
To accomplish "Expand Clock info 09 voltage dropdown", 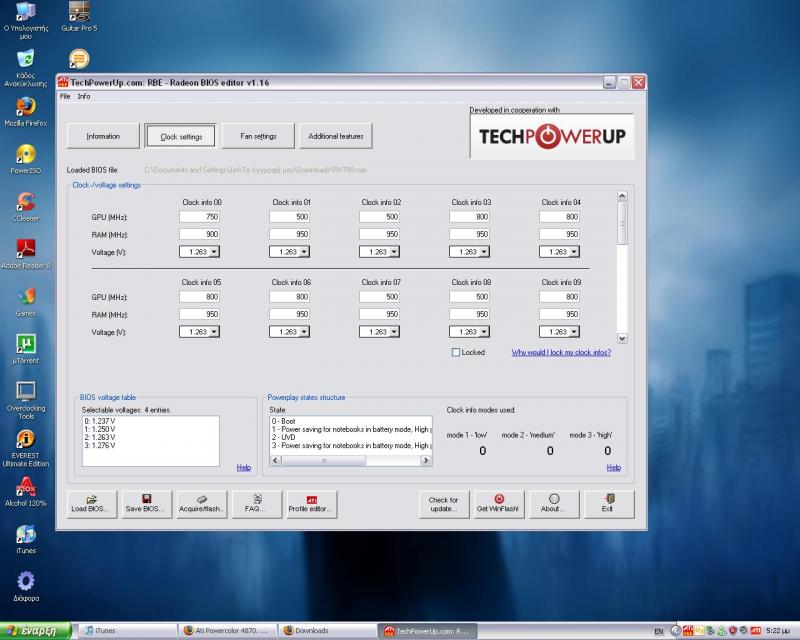I will 574,332.
